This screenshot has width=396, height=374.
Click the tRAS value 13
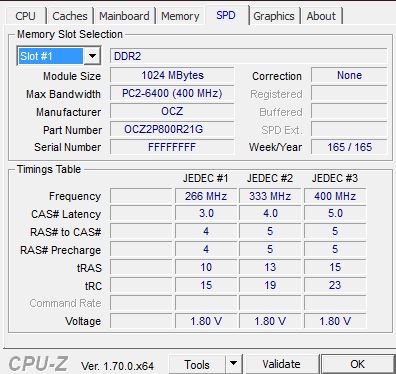click(x=270, y=267)
